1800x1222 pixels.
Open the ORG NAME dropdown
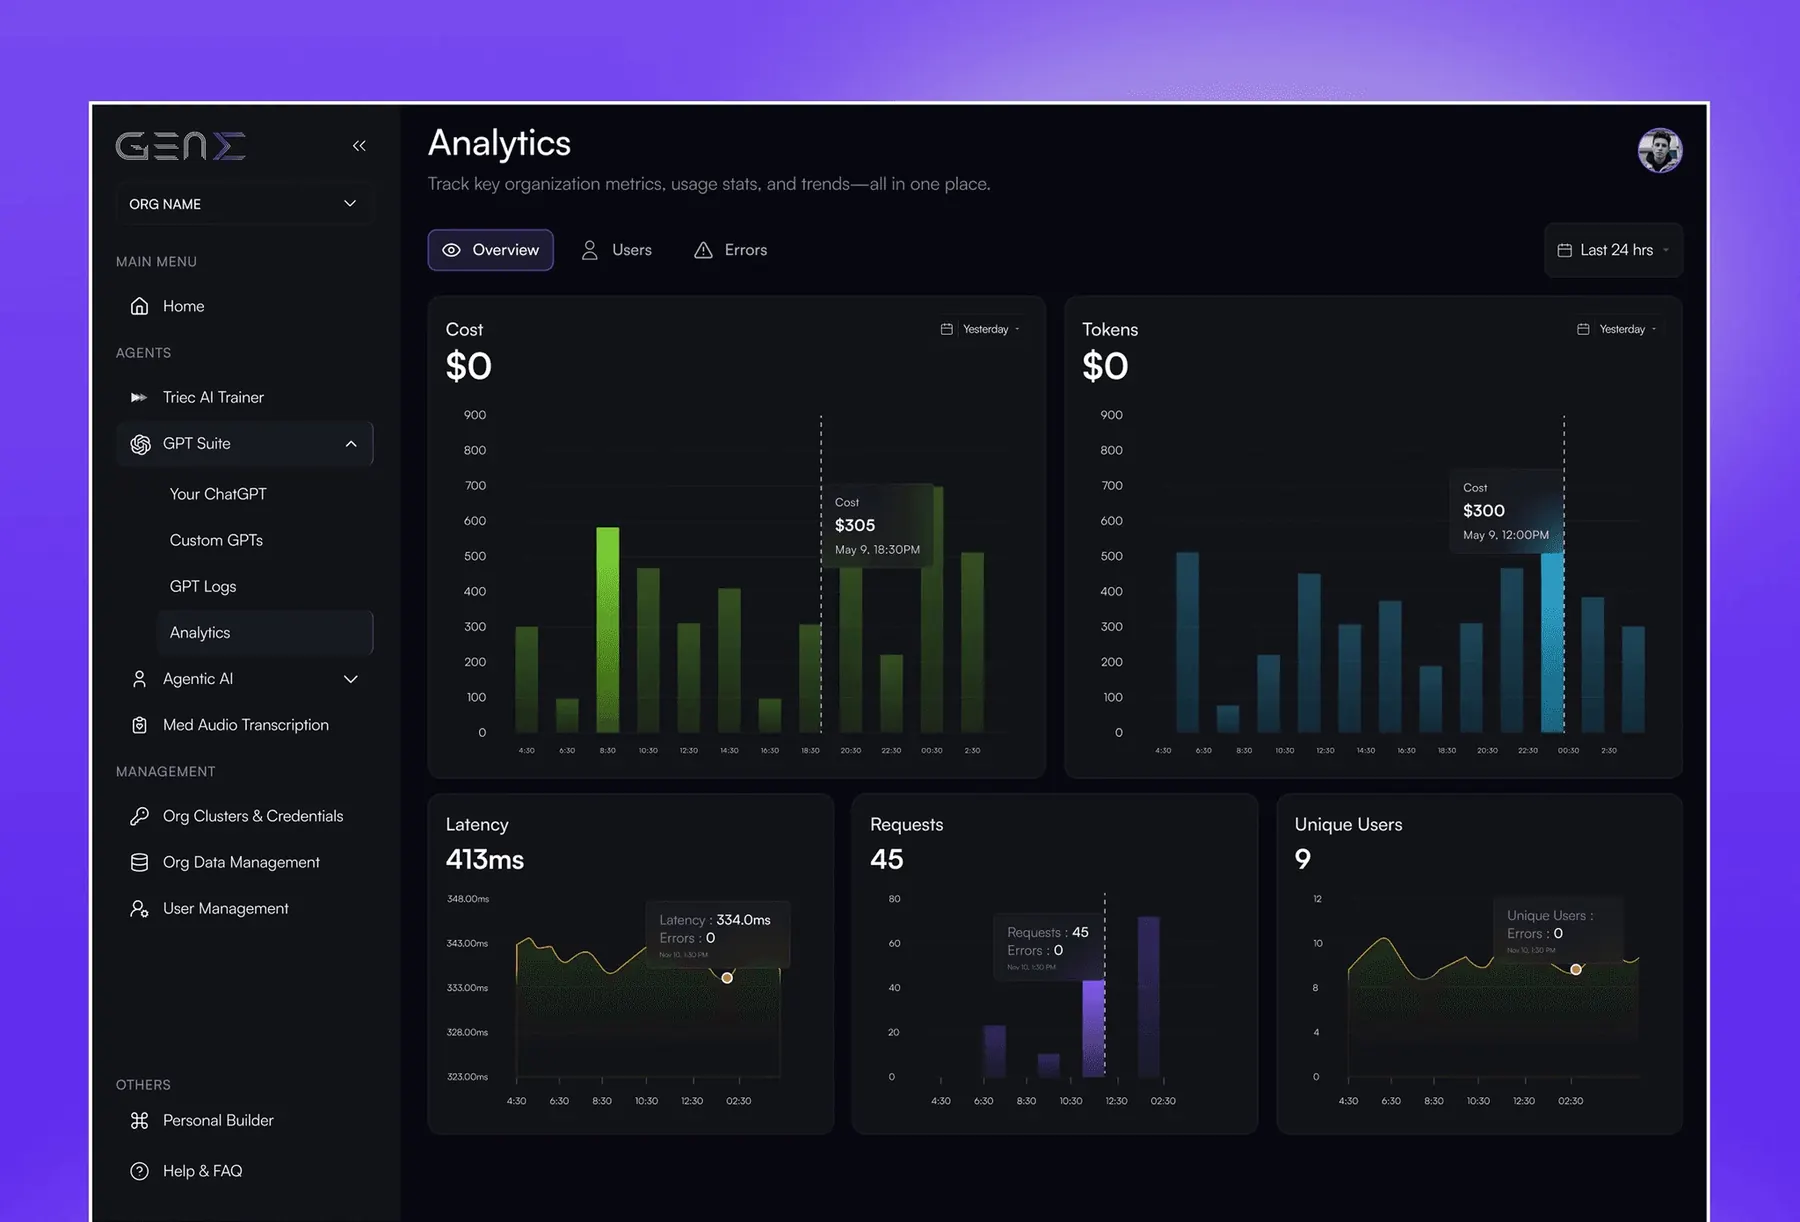[243, 204]
